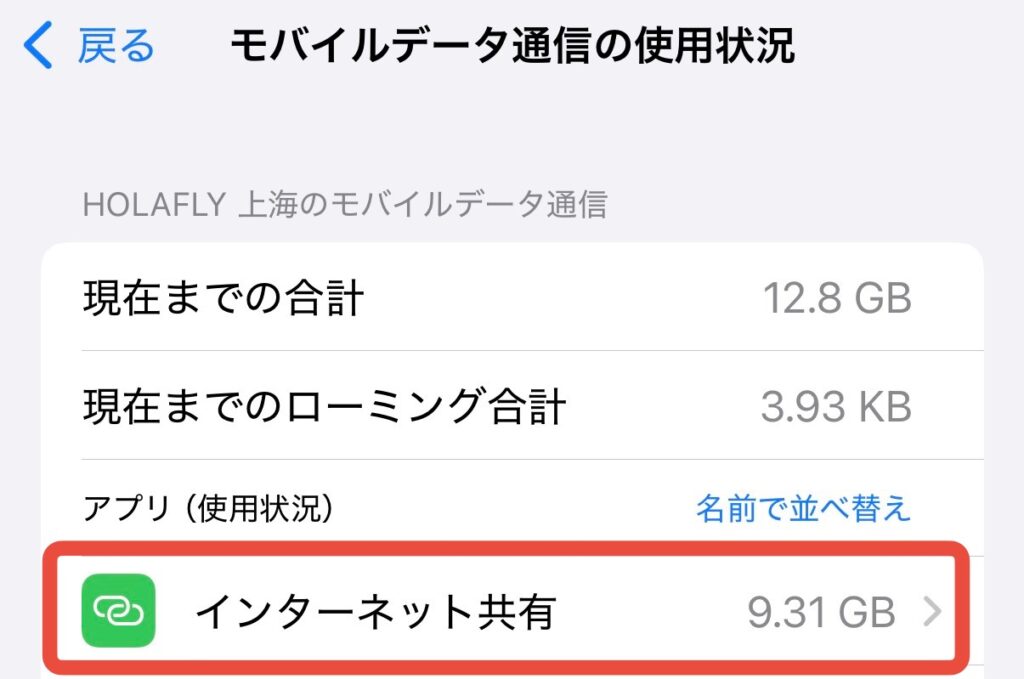Tap the アプリ(使用状況) section label
Viewport: 1024px width, 679px height.
[x=207, y=509]
